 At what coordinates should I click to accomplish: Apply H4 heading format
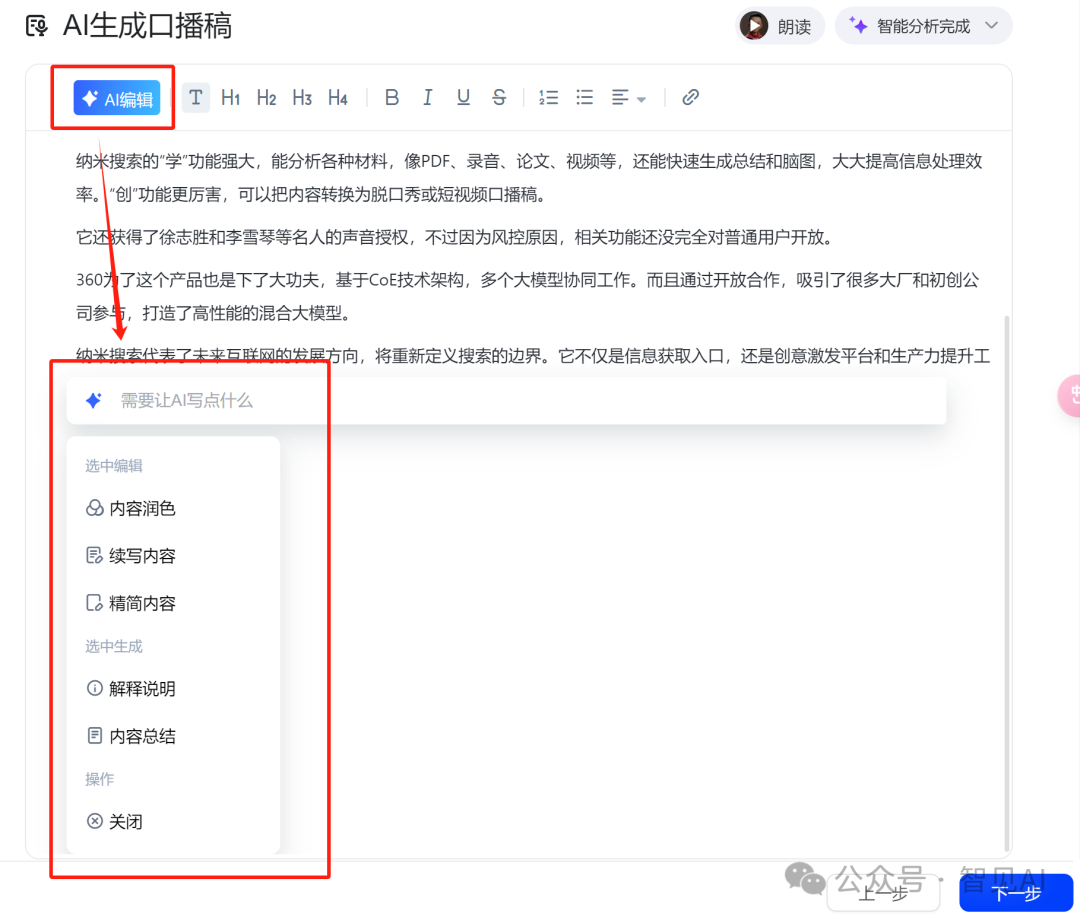click(x=338, y=97)
